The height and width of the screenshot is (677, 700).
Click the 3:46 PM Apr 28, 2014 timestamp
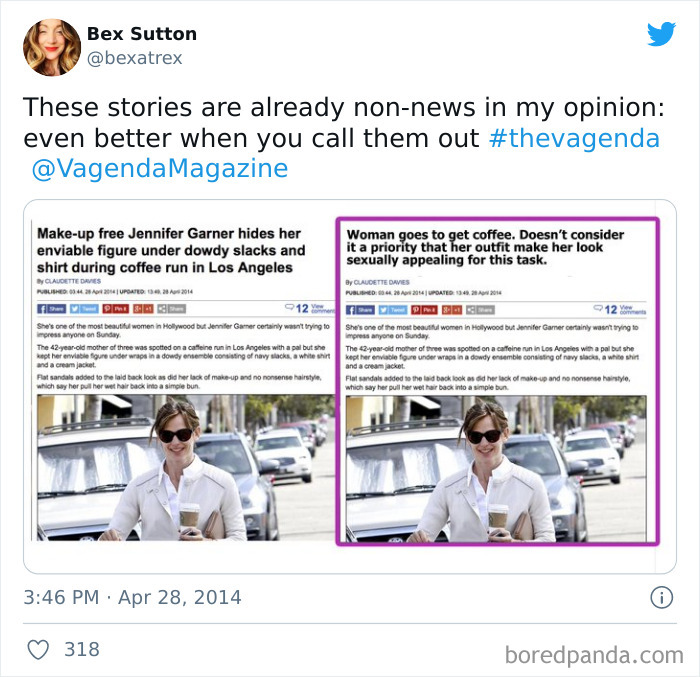click(132, 598)
